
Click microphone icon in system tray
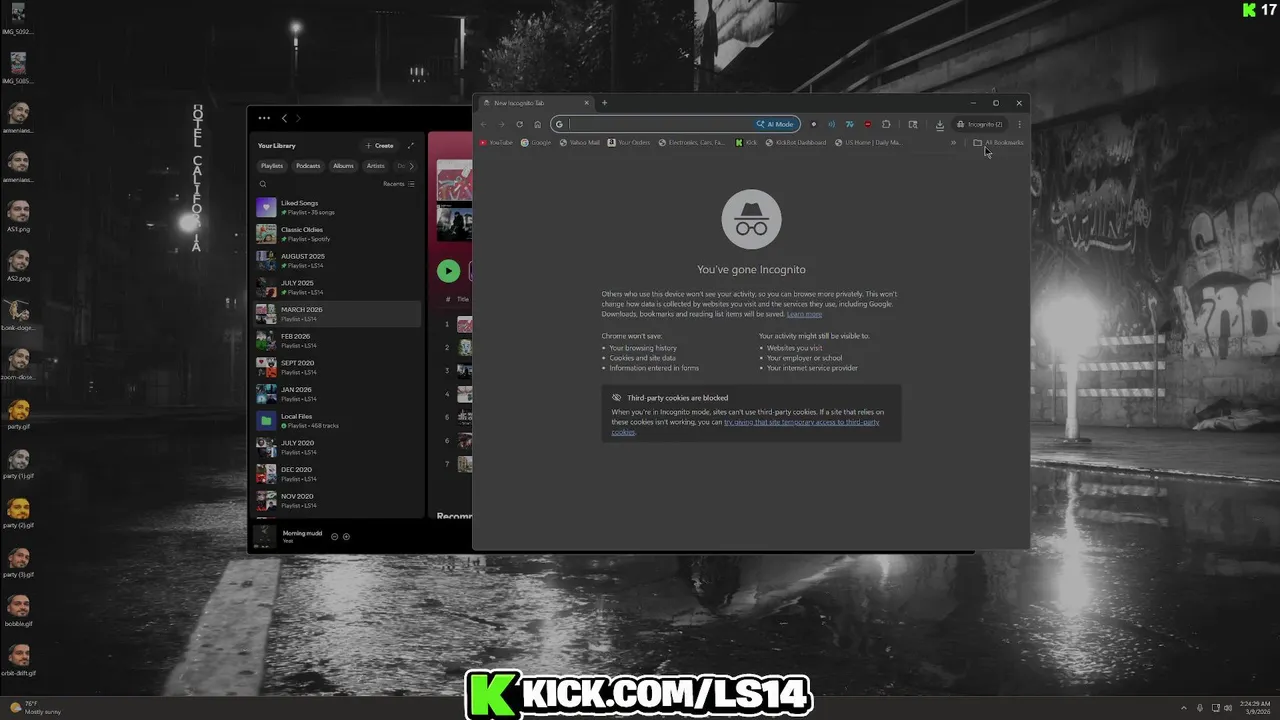[x=1200, y=708]
